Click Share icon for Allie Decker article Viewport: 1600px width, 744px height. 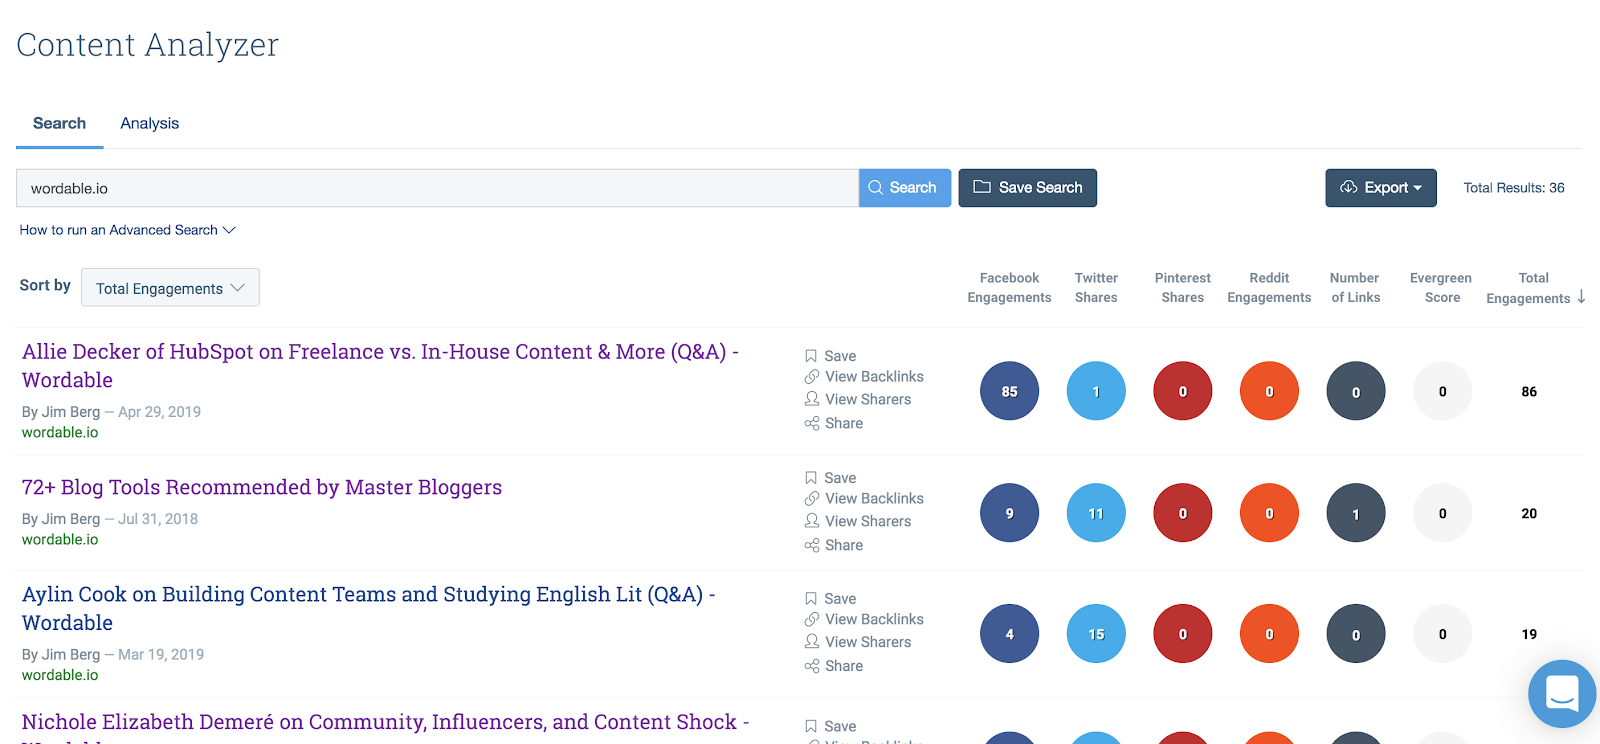(812, 423)
